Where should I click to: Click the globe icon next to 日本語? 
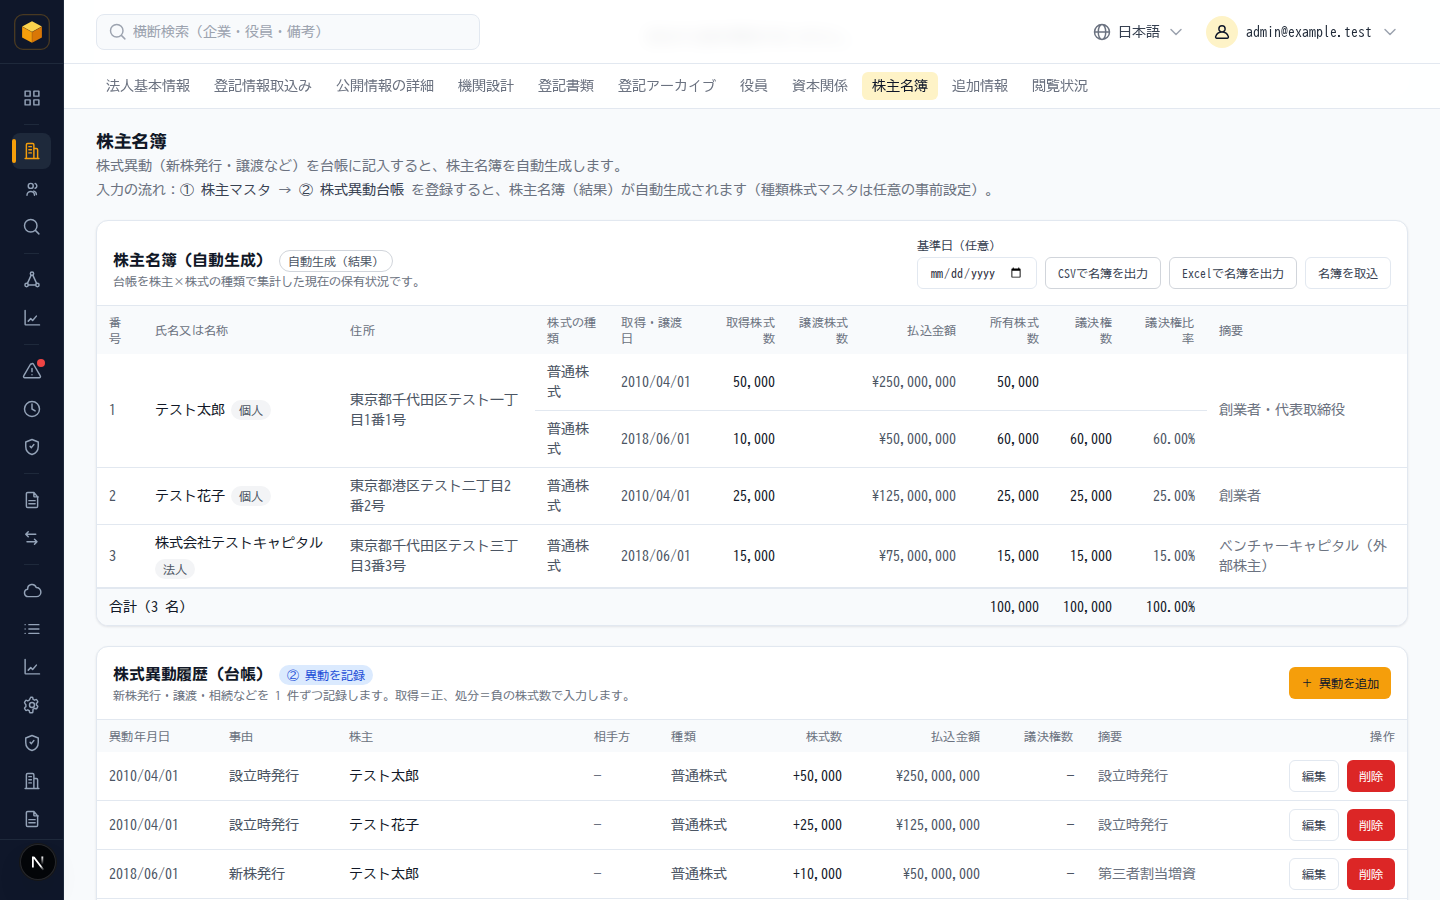(x=1102, y=32)
